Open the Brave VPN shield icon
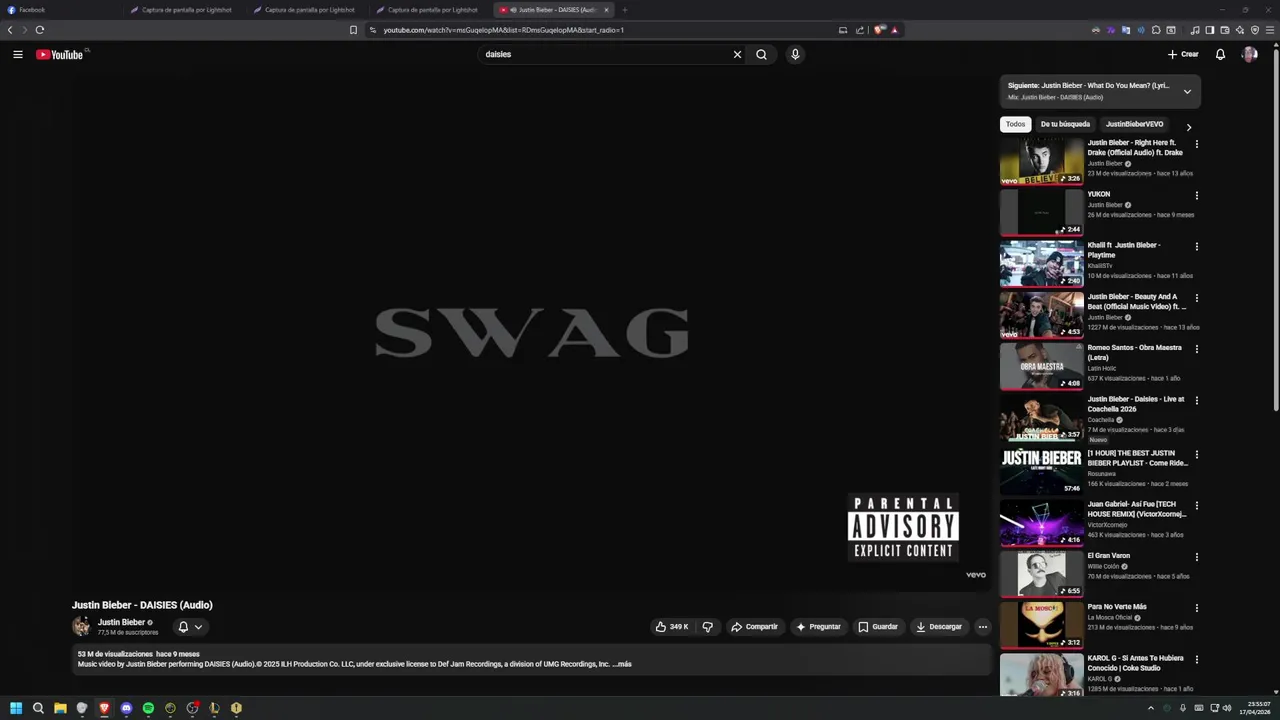1280x720 pixels. 1255,30
